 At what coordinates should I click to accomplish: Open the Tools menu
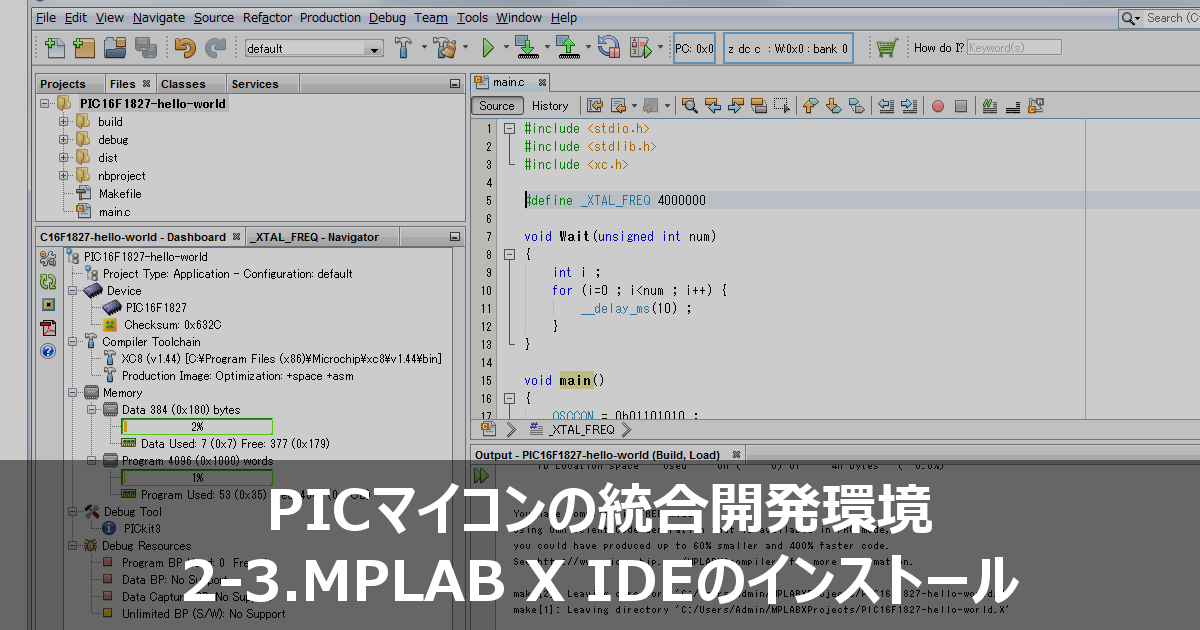coord(472,17)
